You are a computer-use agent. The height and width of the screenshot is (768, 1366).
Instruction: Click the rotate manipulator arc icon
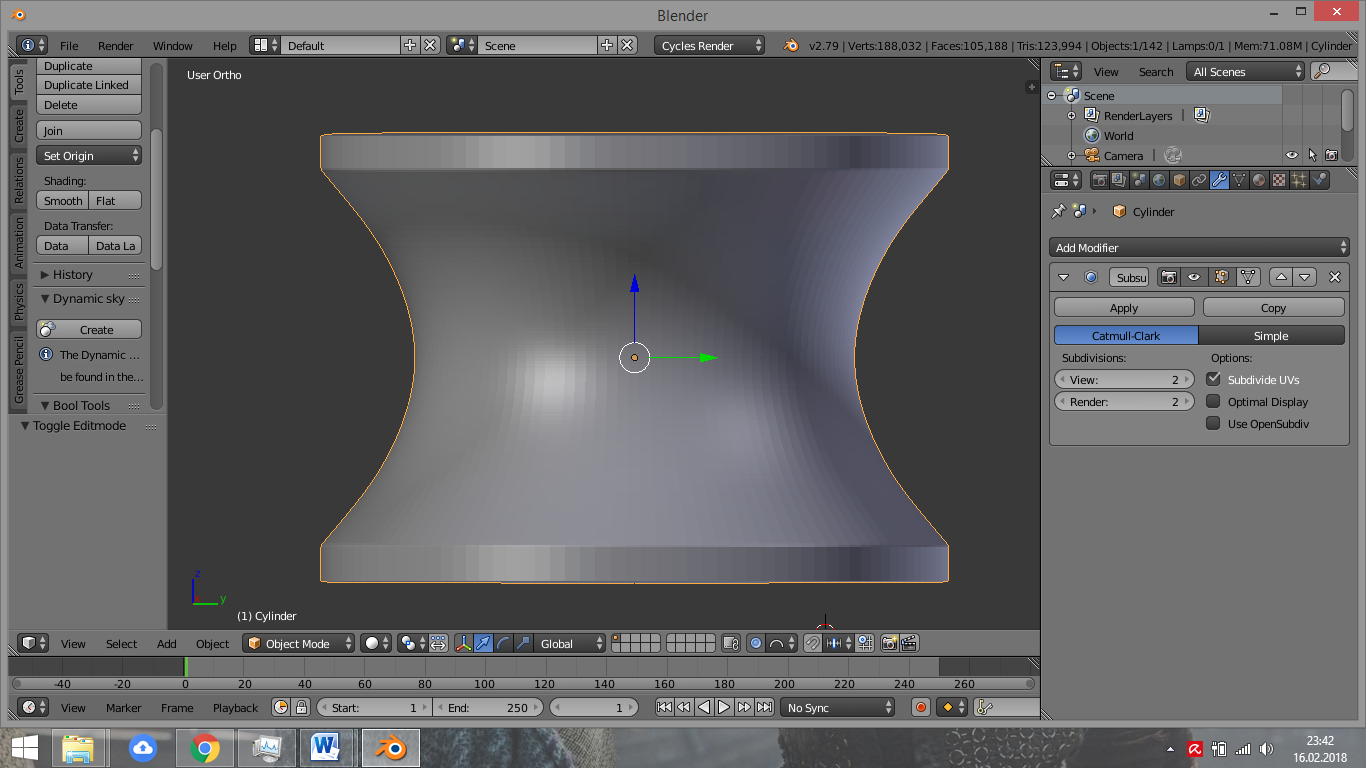coord(504,643)
